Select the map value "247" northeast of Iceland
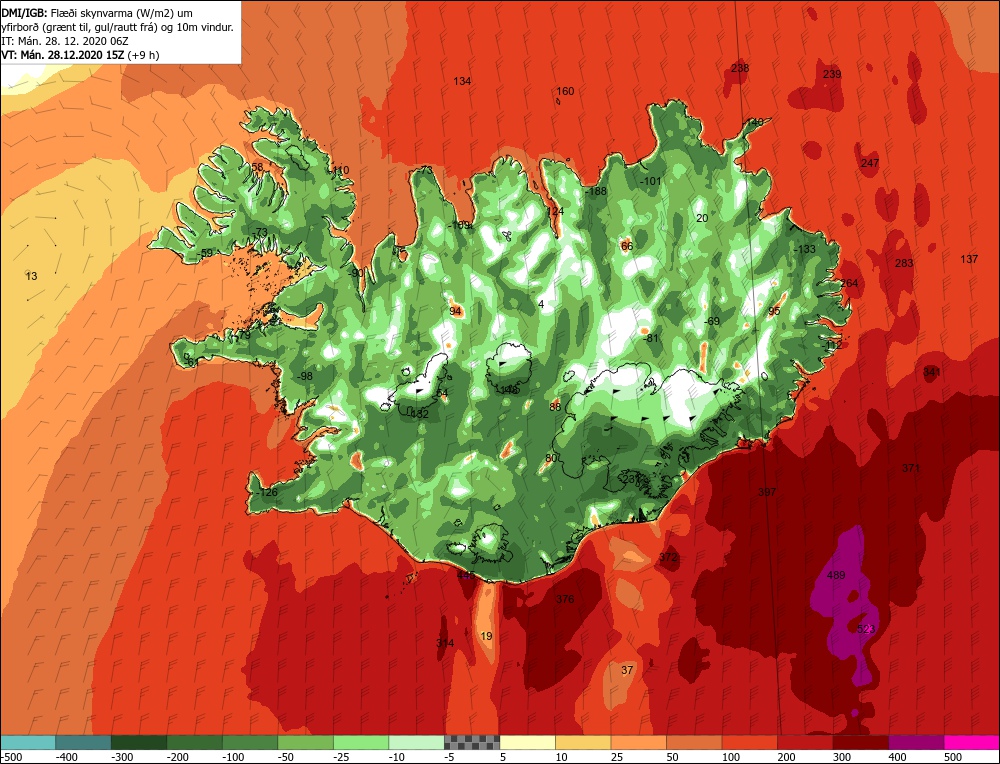 [x=870, y=163]
